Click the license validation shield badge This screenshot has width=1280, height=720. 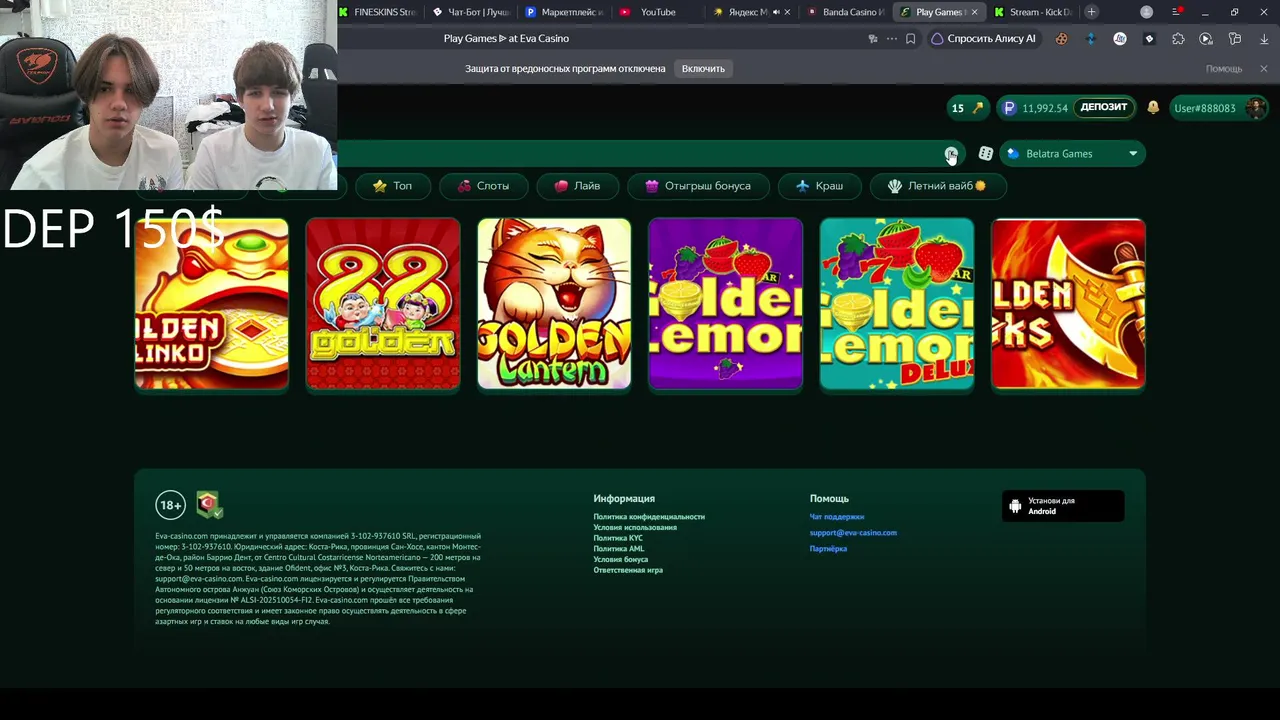pos(209,505)
